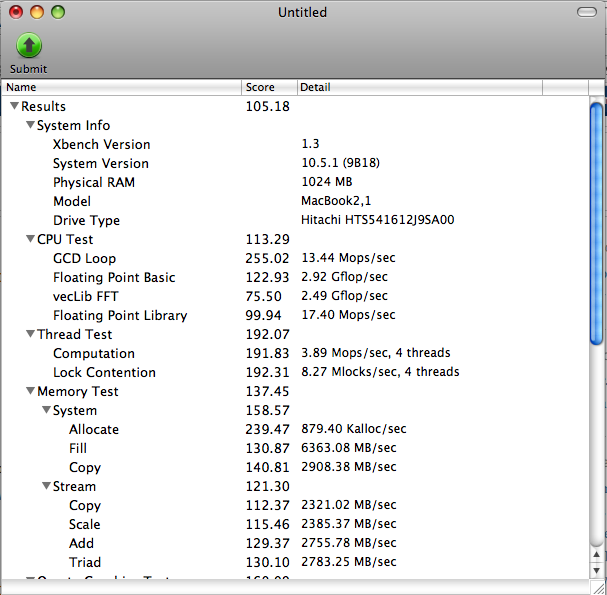The width and height of the screenshot is (607, 595).
Task: Click the vertical scrollbar thumb
Action: [x=597, y=223]
